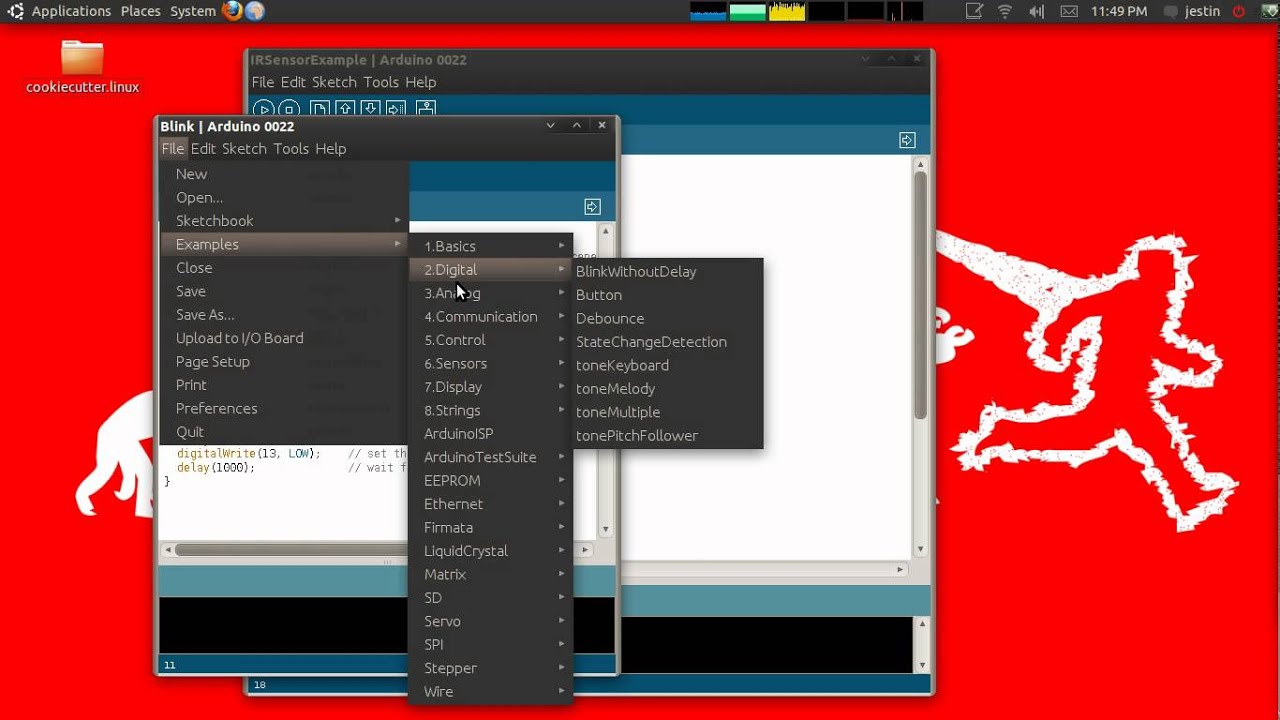Choose Quit from the File menu
Screen dimensions: 1280x720
coord(284,432)
